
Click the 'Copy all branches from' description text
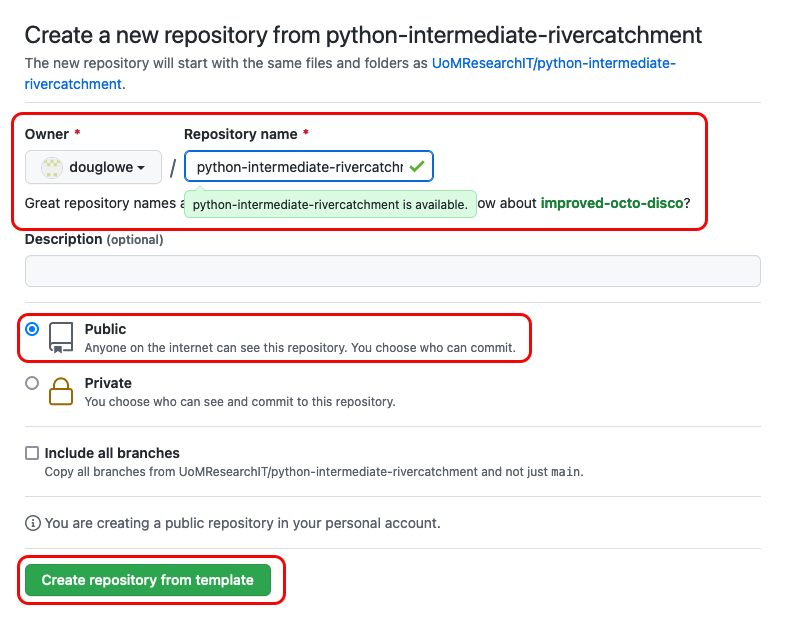point(314,472)
